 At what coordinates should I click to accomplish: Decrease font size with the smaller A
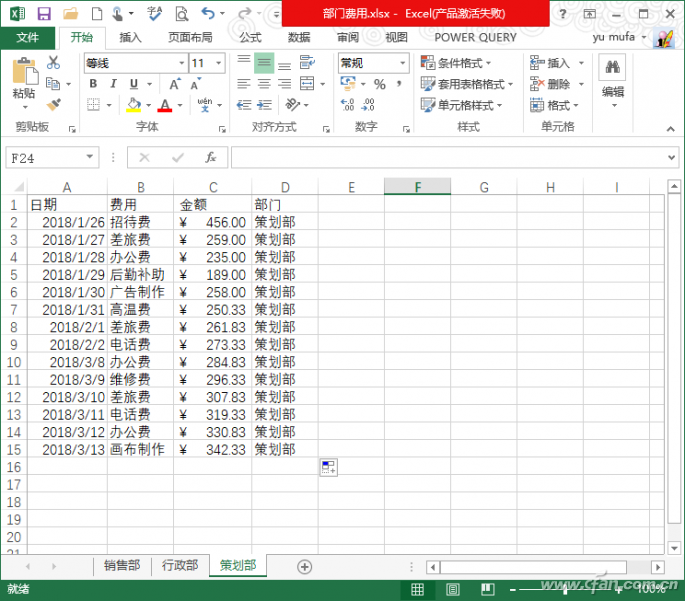[195, 84]
